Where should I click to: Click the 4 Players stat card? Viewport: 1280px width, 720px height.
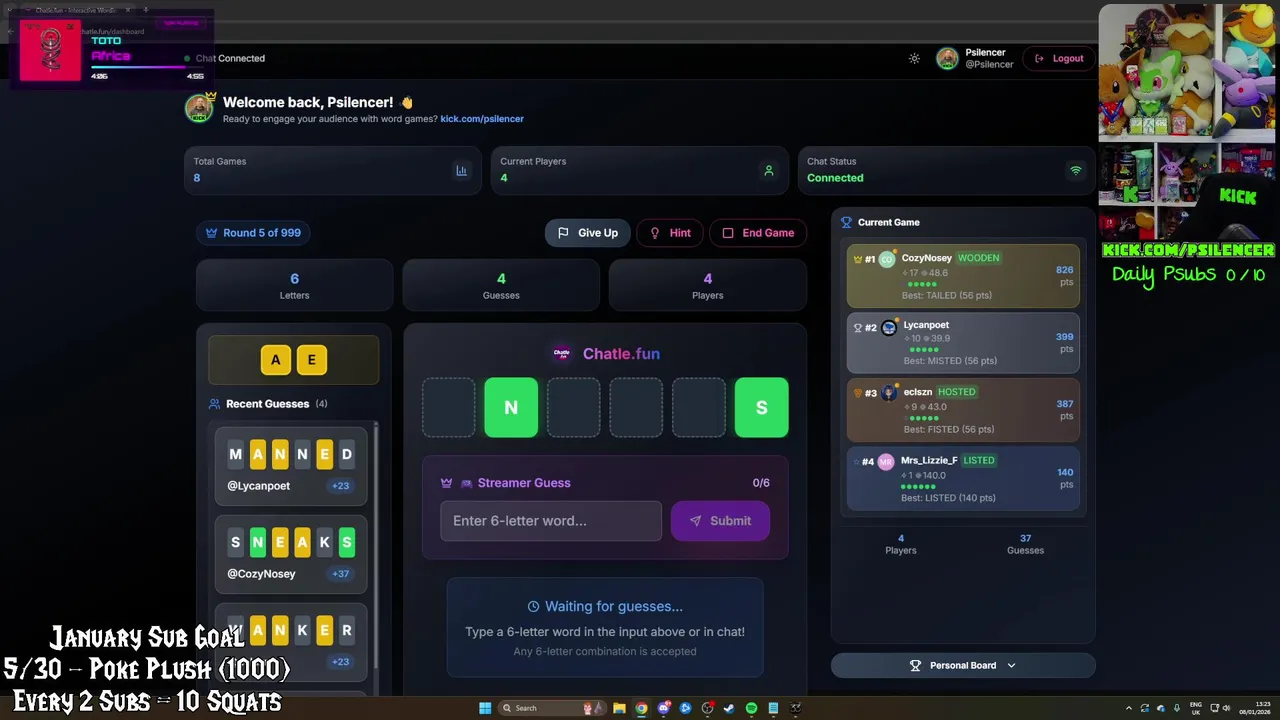click(707, 285)
